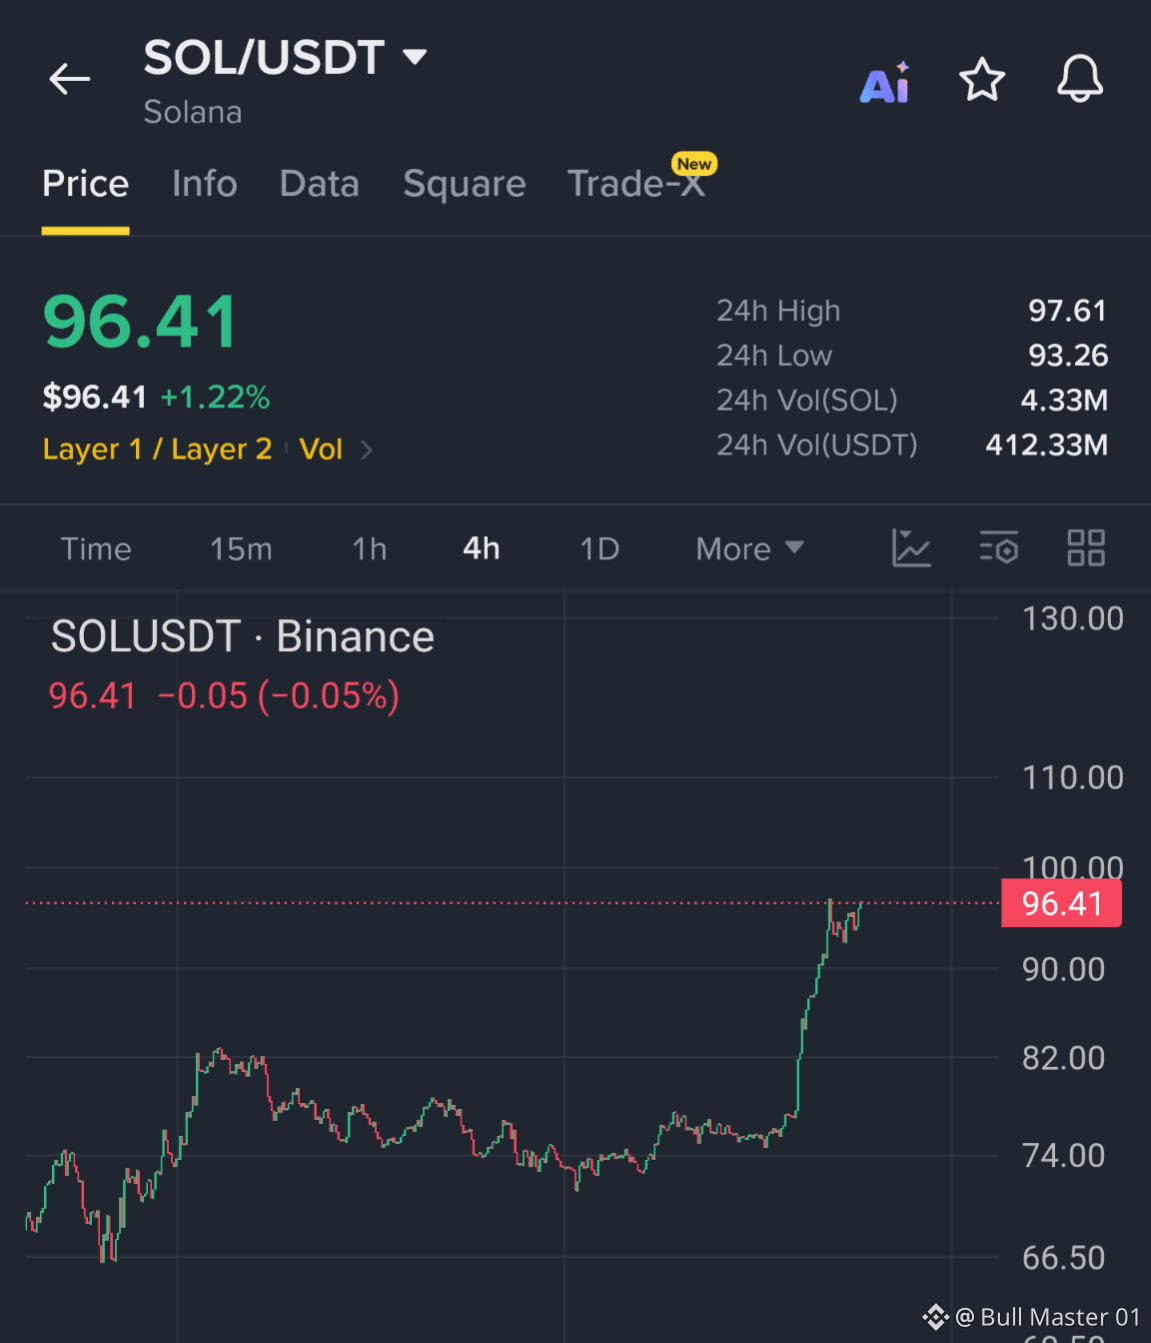The image size is (1151, 1343).
Task: Tap the red 96.41 price axis label
Action: click(1061, 904)
